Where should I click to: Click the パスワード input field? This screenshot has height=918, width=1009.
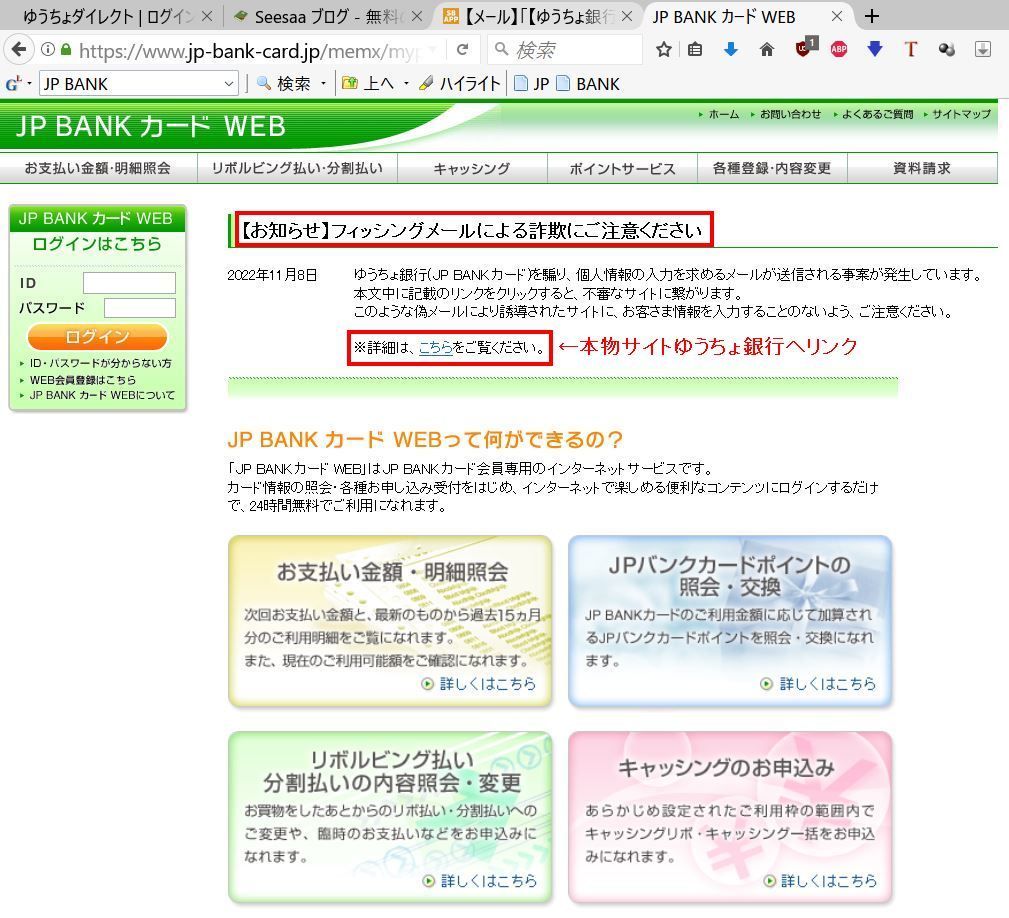click(x=140, y=308)
